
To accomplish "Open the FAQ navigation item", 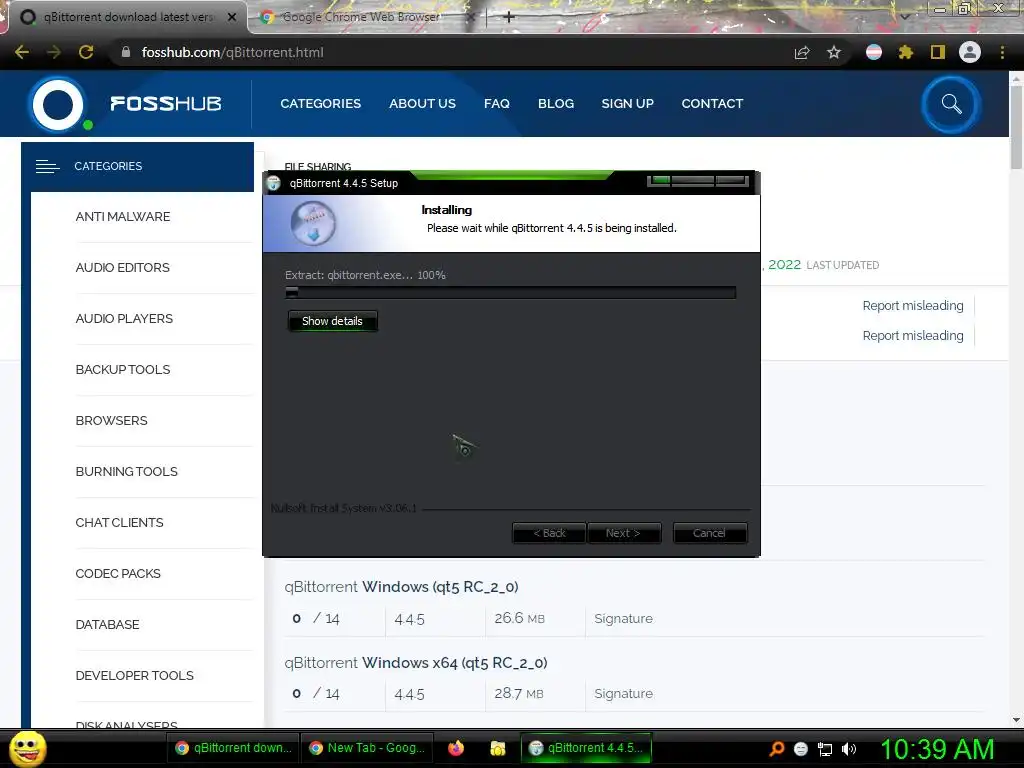I will (x=496, y=104).
